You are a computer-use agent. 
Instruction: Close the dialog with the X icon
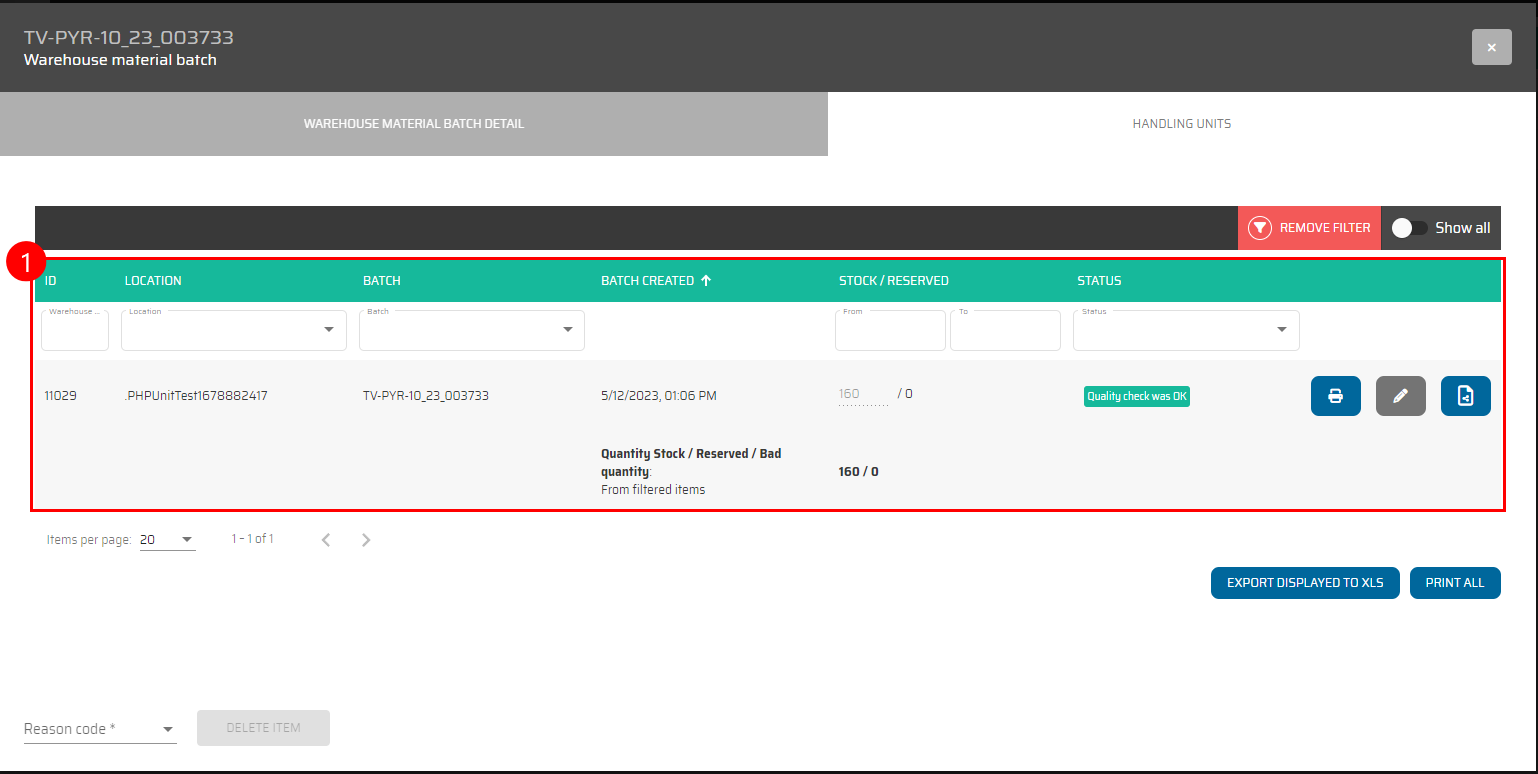tap(1491, 47)
